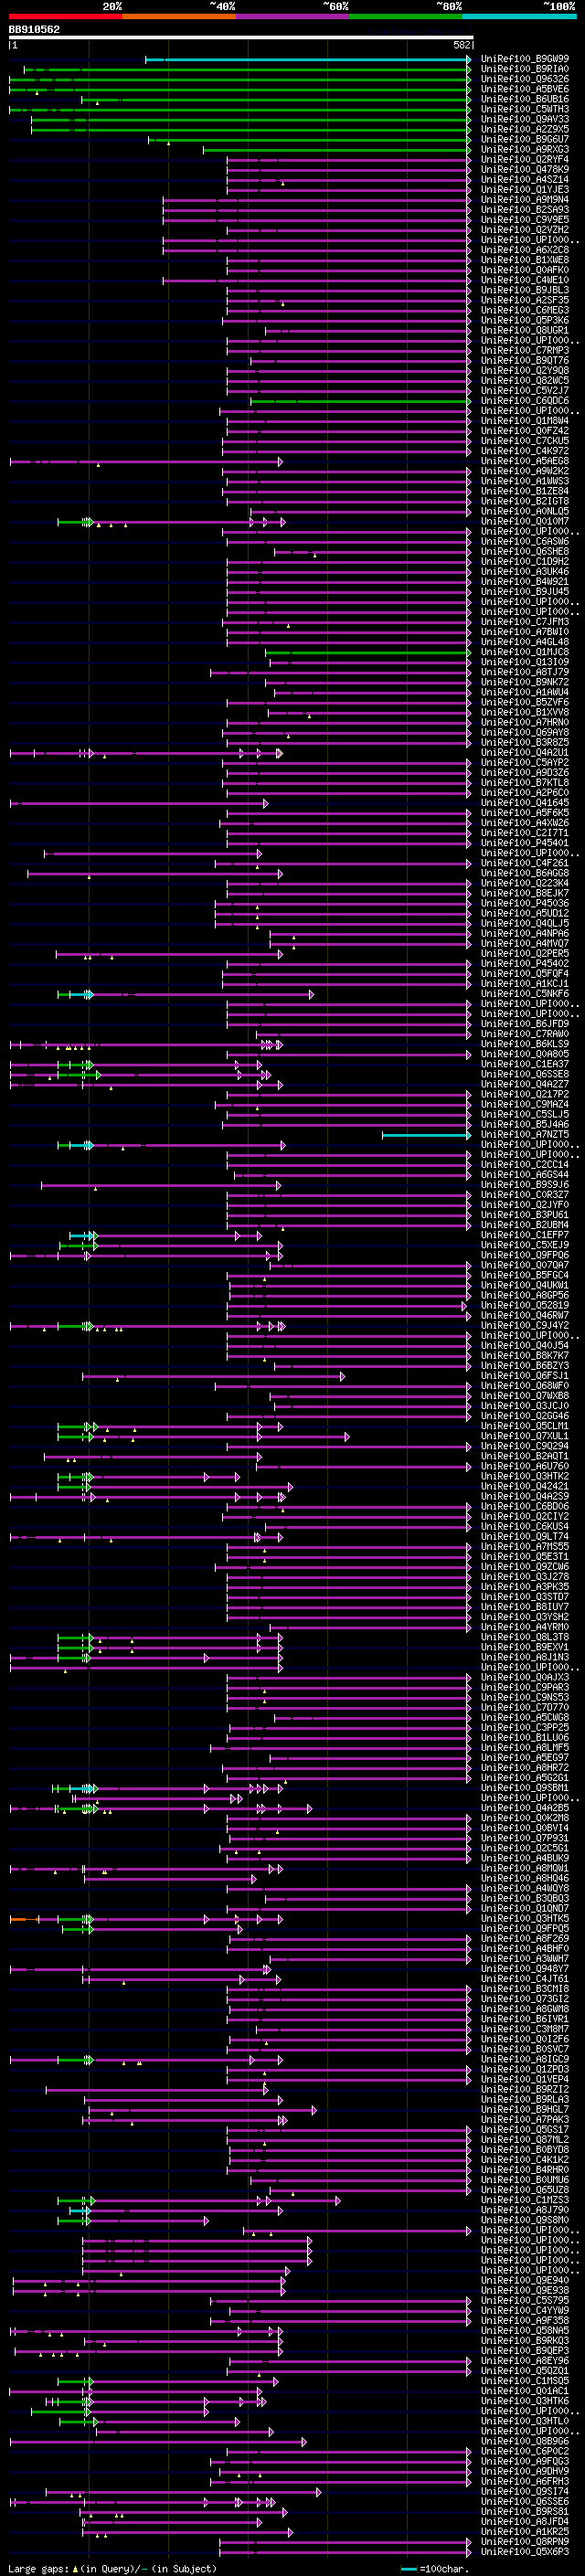
Task: Select hit label UniRef100_Q3HTK5
Action: pyautogui.click(x=525, y=1918)
